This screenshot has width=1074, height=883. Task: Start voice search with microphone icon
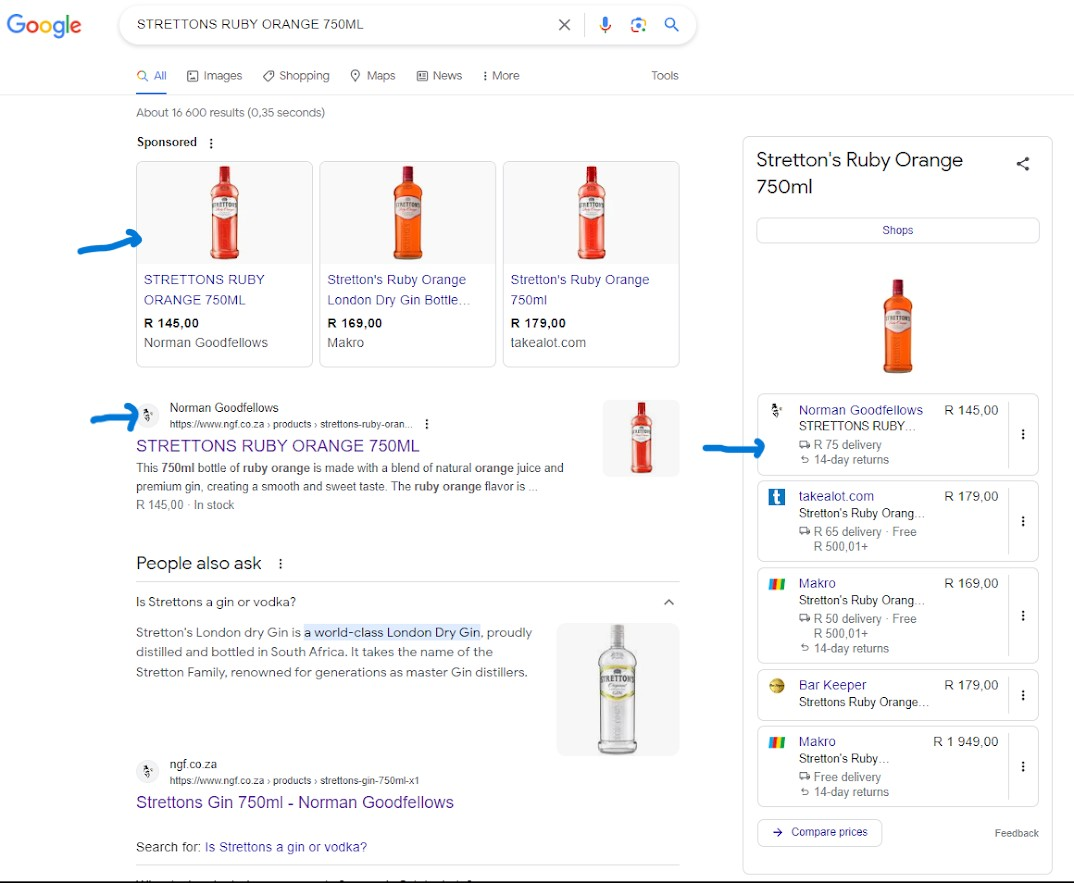pyautogui.click(x=605, y=25)
